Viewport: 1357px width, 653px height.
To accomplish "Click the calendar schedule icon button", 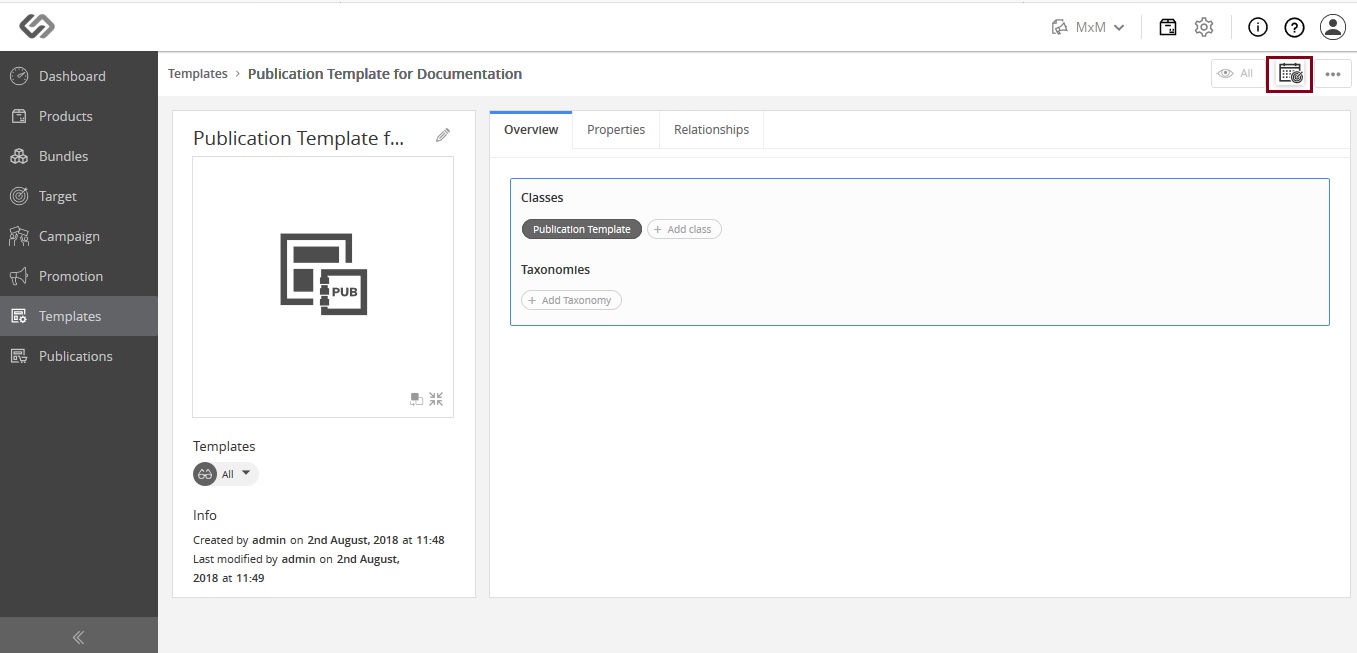I will [1290, 74].
